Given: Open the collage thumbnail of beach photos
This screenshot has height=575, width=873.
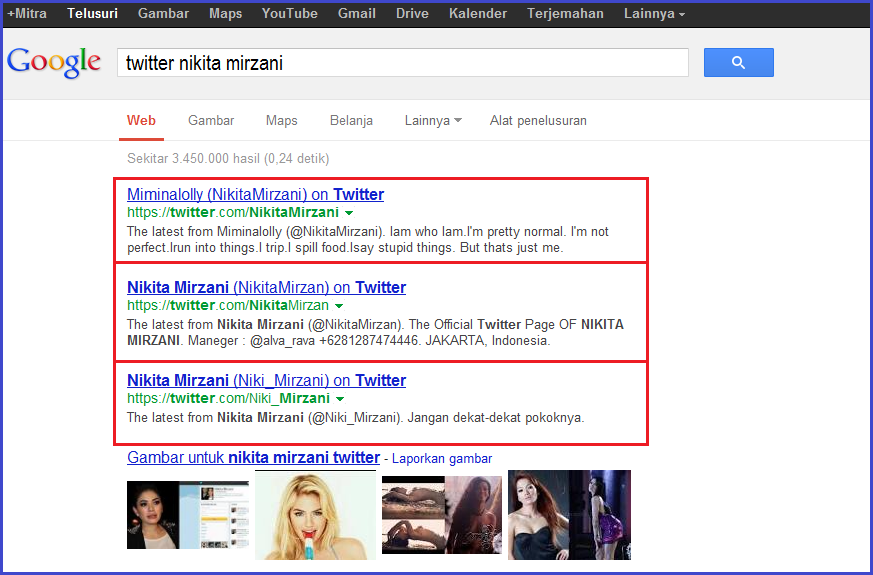Looking at the screenshot, I should pos(442,514).
